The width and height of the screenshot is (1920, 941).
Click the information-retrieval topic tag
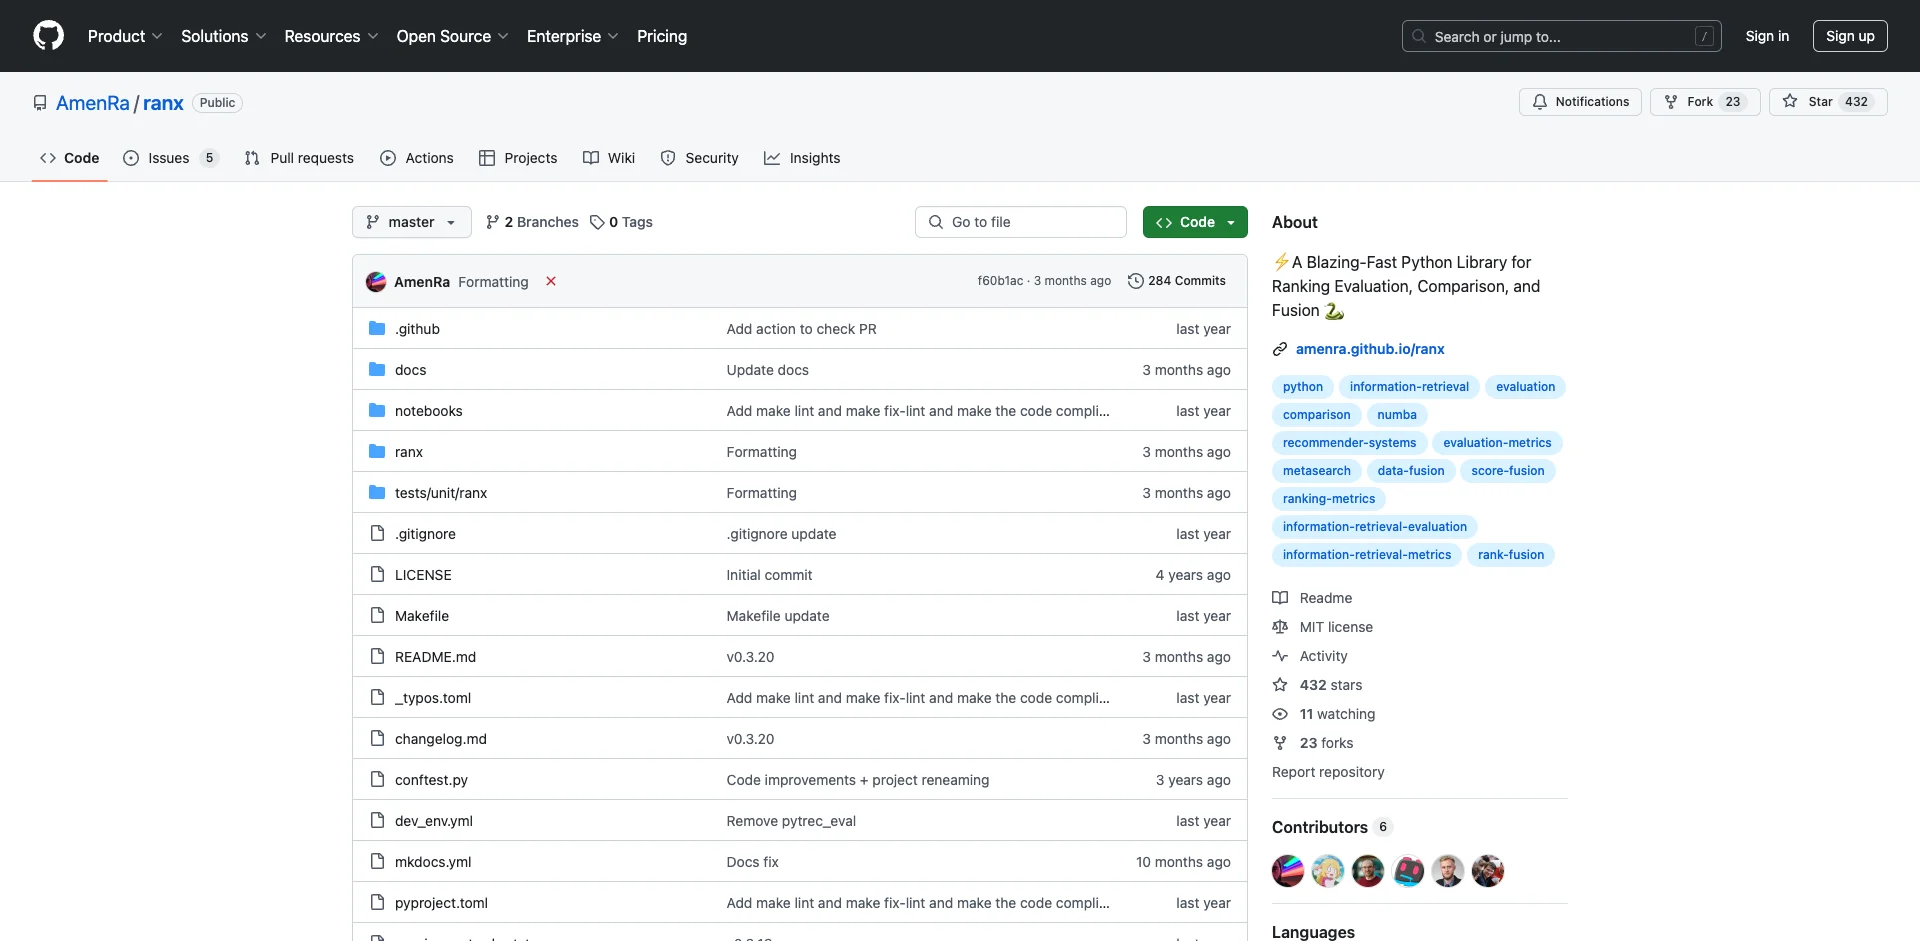point(1409,387)
